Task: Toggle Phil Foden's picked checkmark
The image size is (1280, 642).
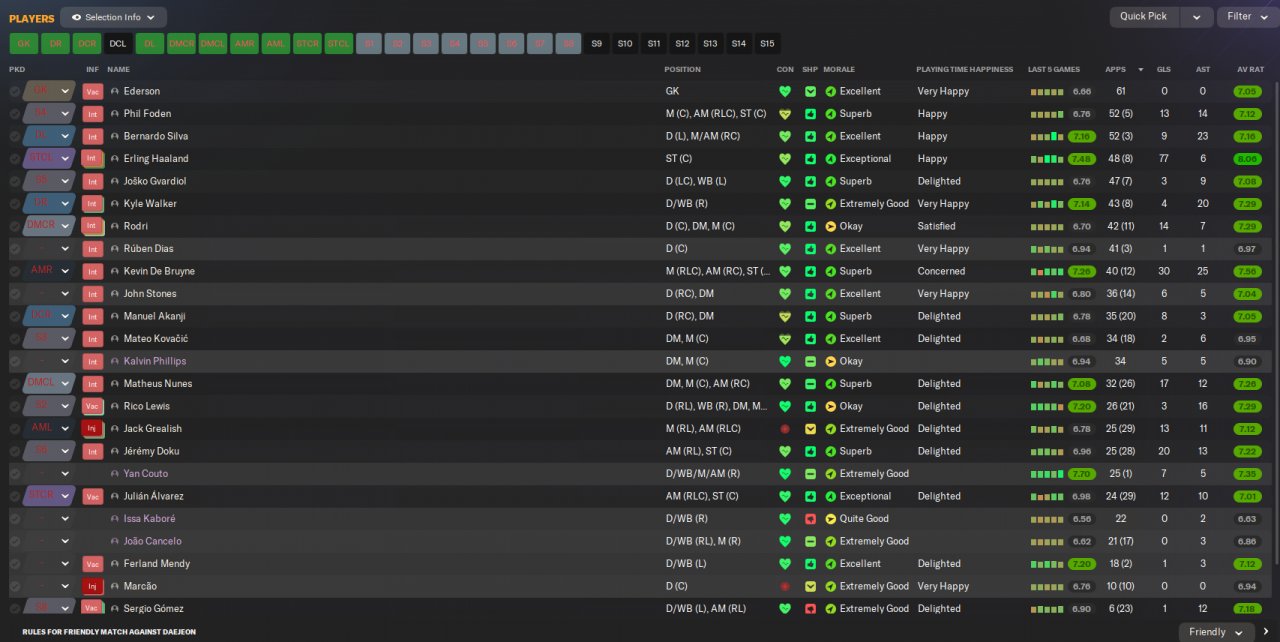Action: coord(15,114)
